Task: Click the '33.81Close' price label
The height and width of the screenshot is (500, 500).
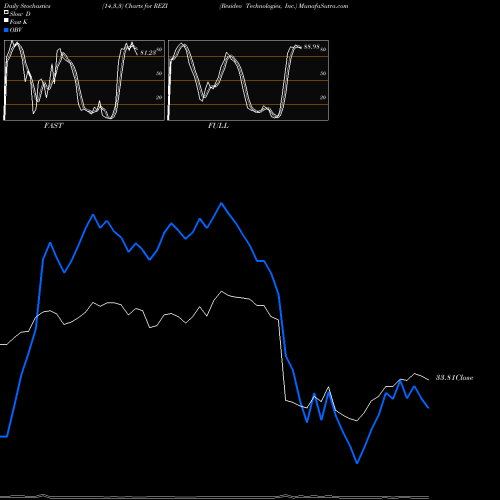Action: [x=455, y=378]
